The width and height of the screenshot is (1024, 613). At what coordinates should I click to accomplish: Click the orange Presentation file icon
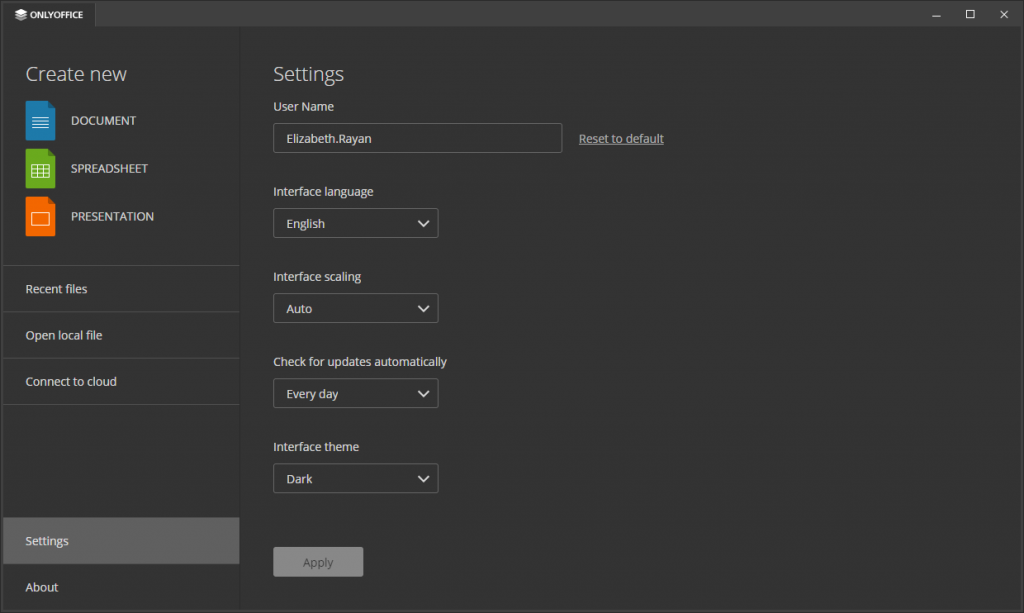(x=40, y=216)
